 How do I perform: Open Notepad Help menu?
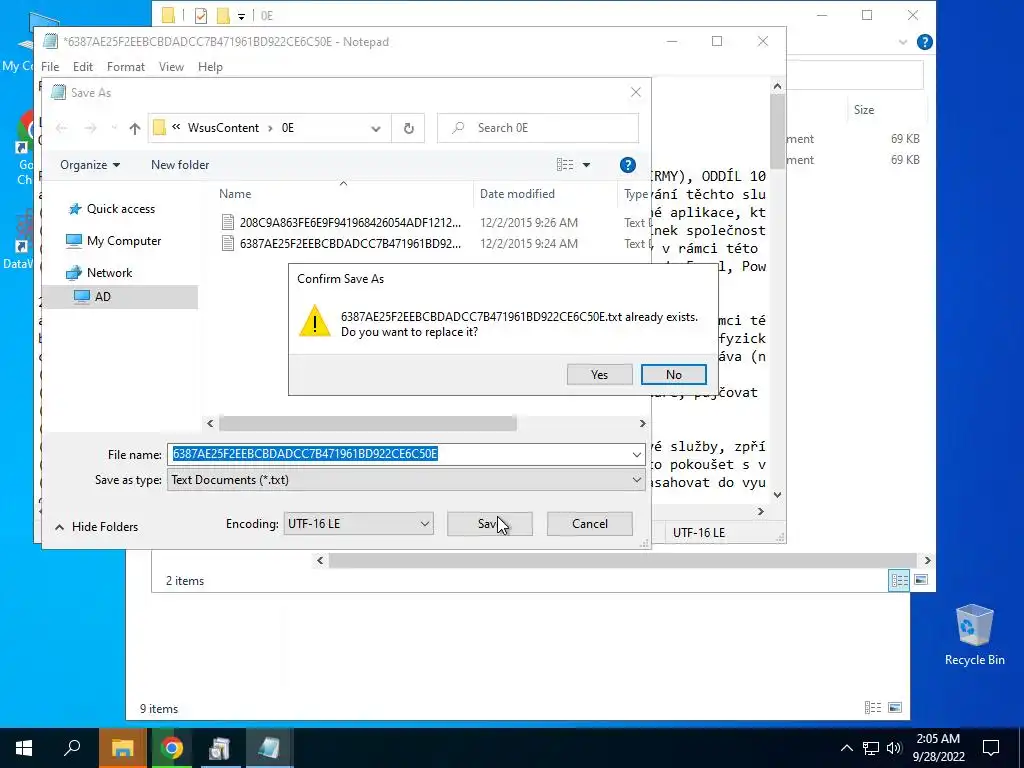point(210,67)
